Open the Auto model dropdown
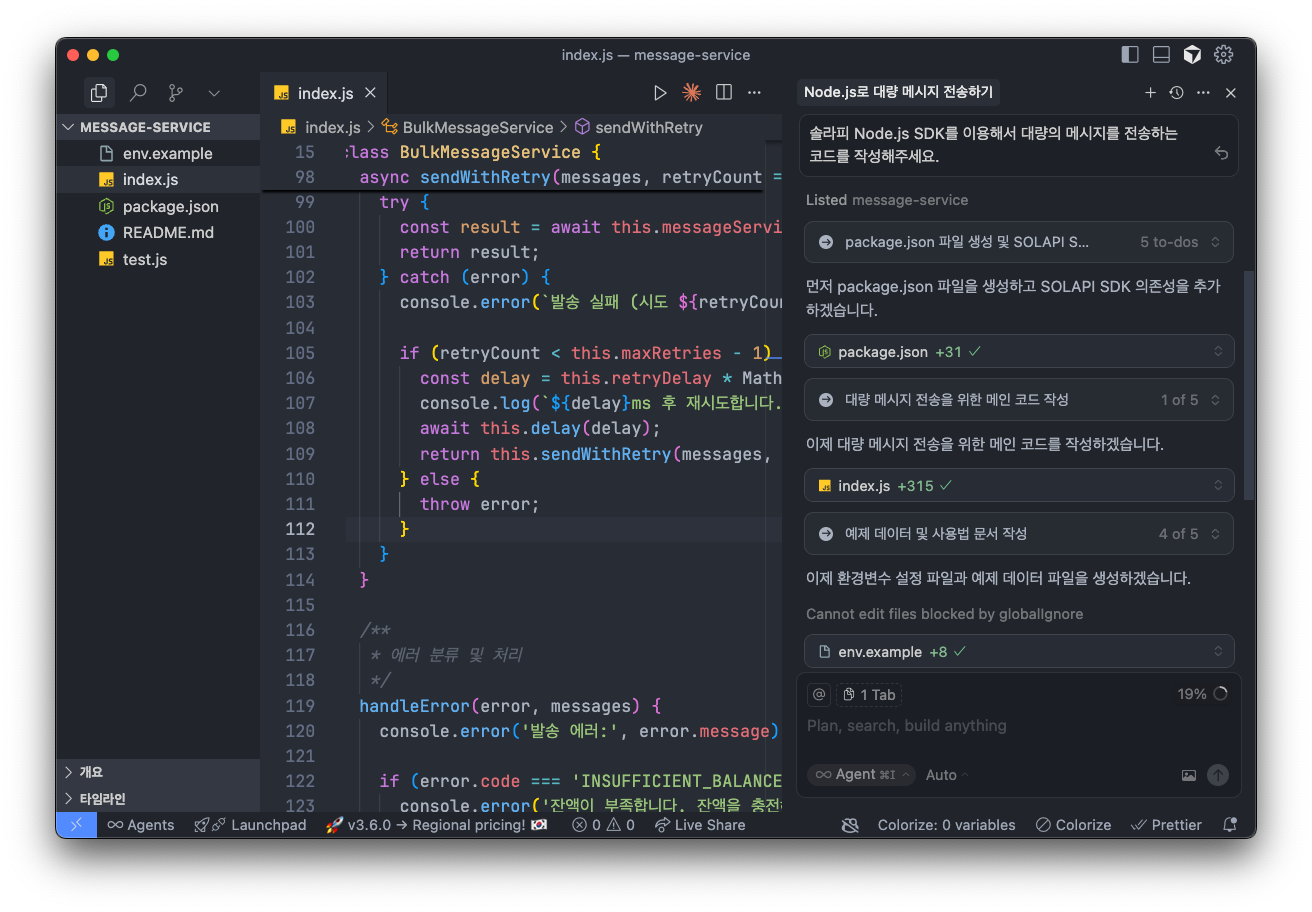This screenshot has height=912, width=1312. (946, 775)
